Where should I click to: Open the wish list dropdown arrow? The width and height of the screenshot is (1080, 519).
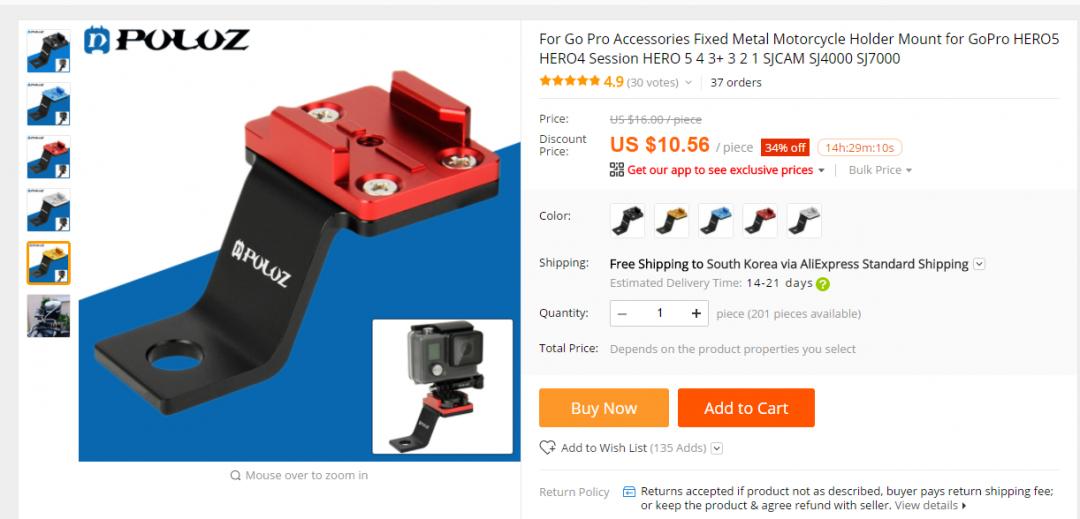tap(716, 448)
